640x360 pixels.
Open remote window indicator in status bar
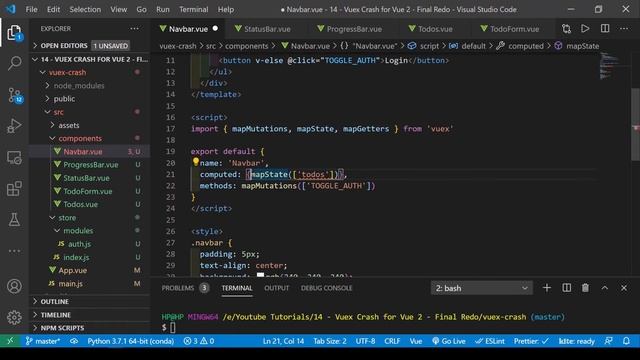pyautogui.click(x=10, y=341)
